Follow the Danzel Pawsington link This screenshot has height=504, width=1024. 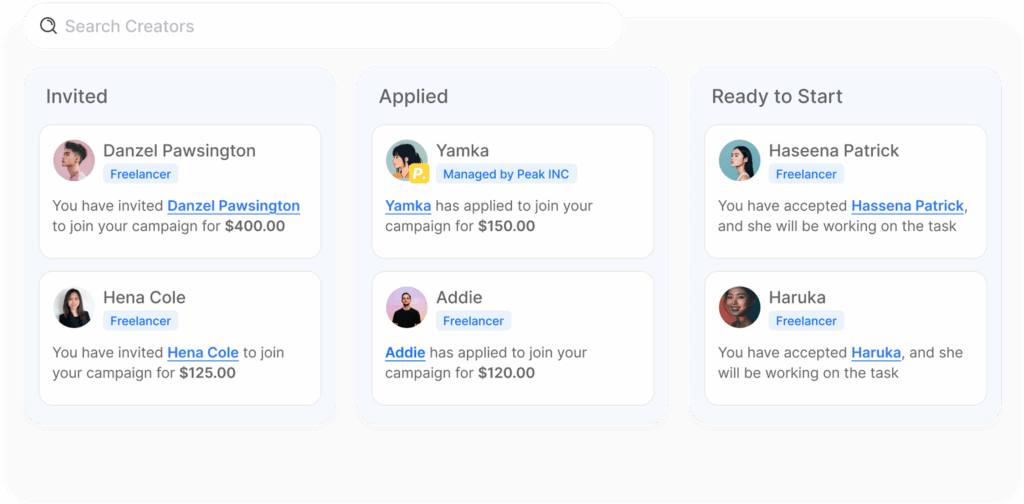click(234, 206)
